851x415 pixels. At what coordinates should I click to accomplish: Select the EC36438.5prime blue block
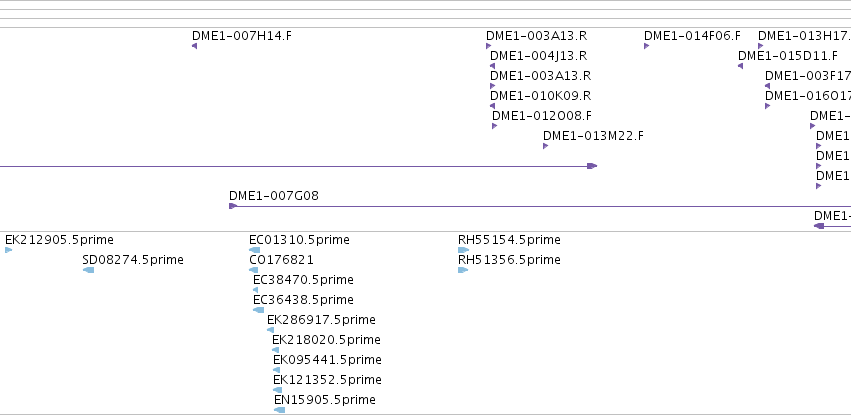[x=258, y=310]
